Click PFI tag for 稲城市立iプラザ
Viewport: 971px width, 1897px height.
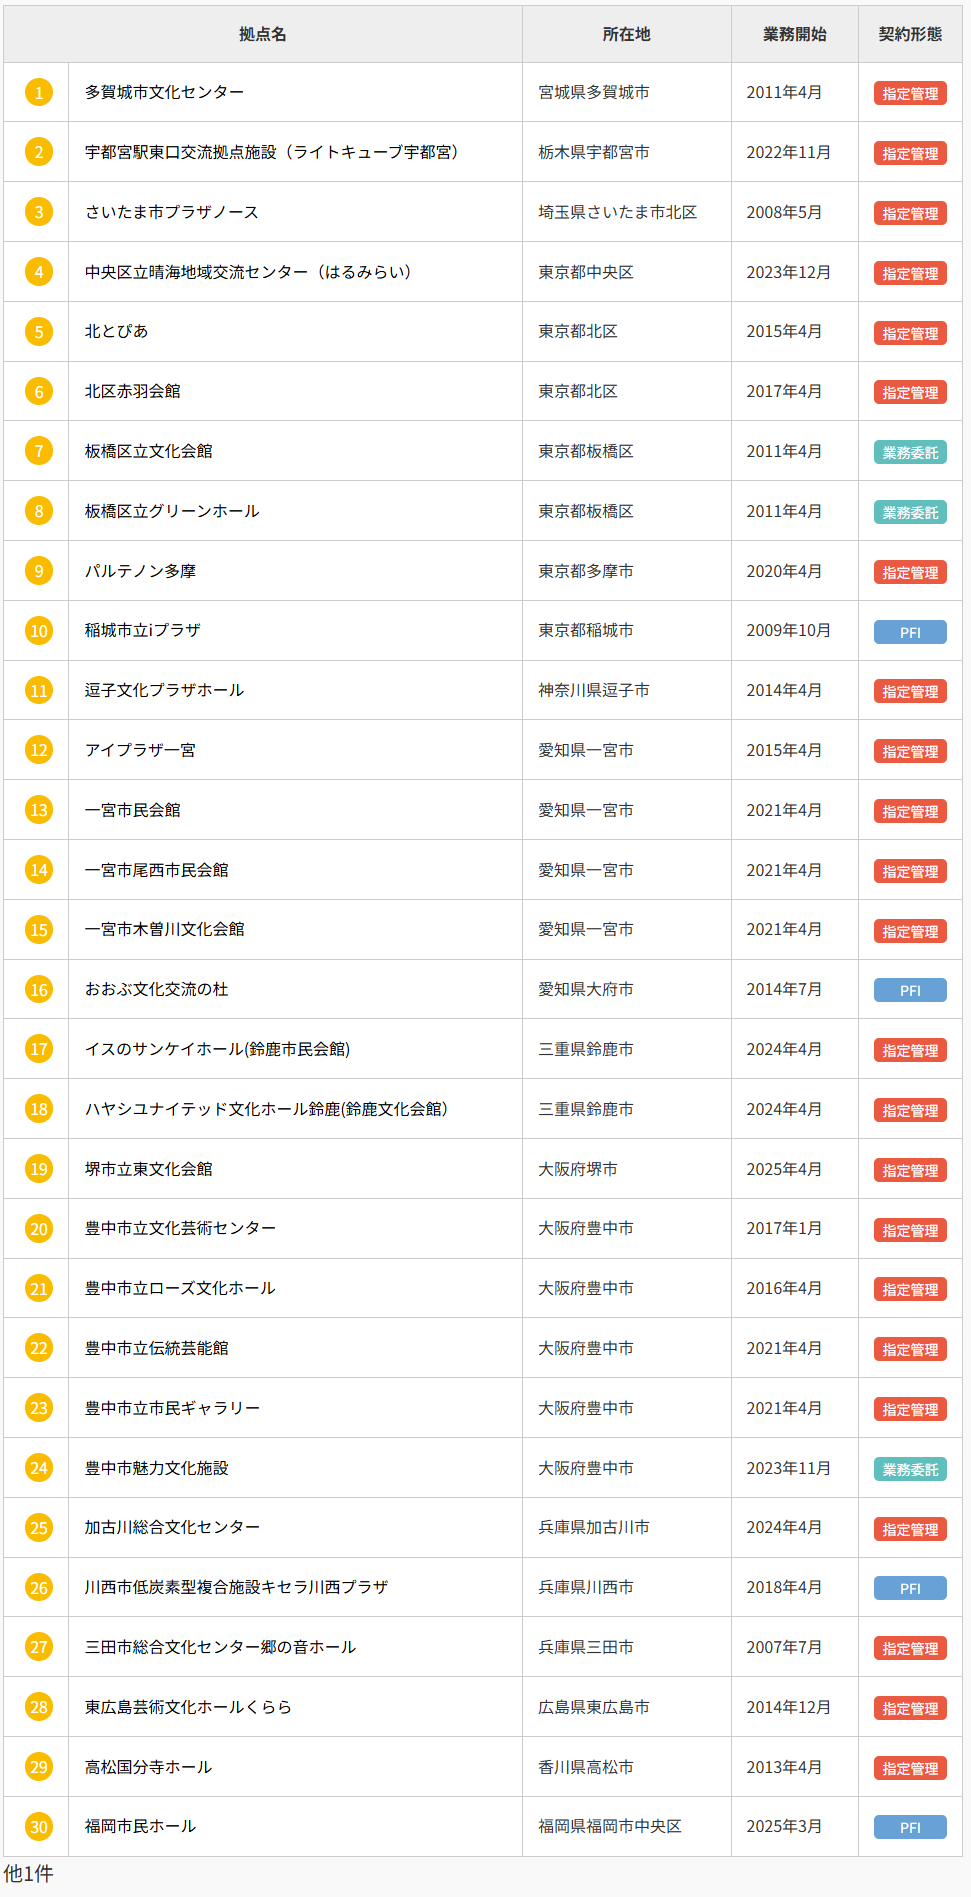pos(910,632)
